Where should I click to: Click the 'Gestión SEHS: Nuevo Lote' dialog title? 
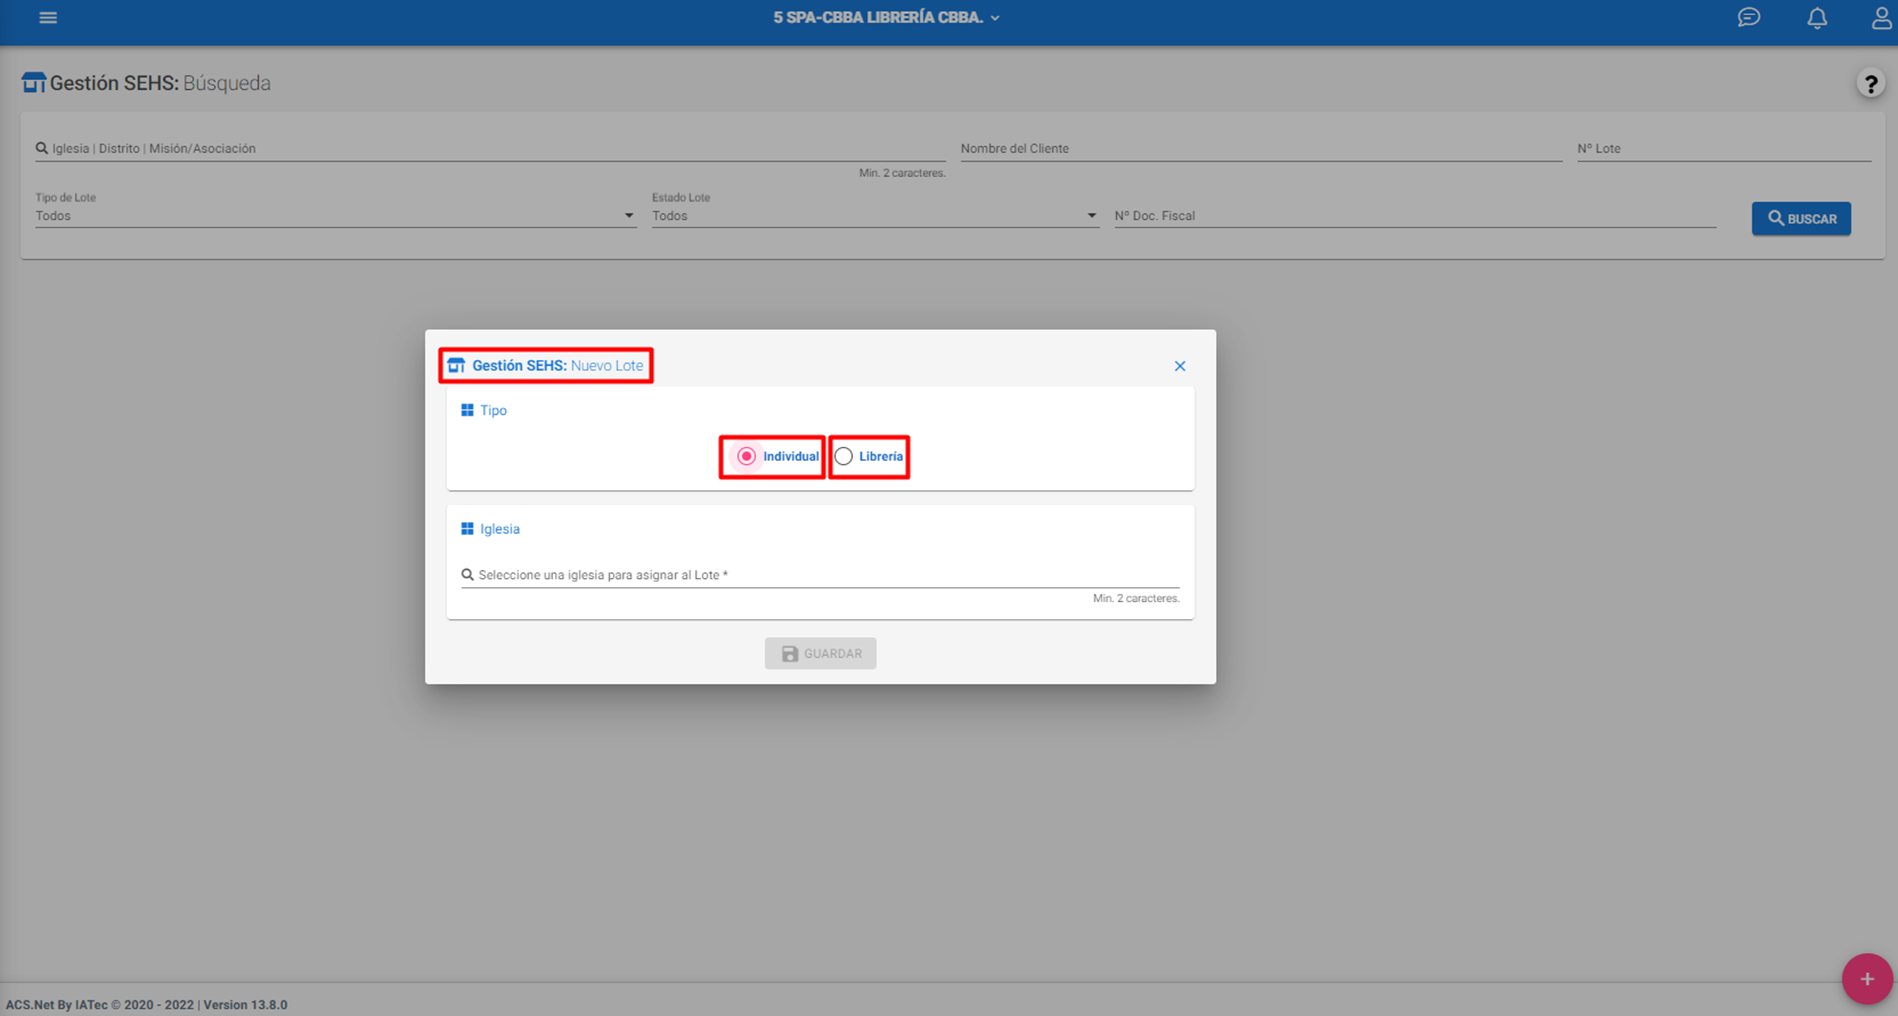click(557, 365)
